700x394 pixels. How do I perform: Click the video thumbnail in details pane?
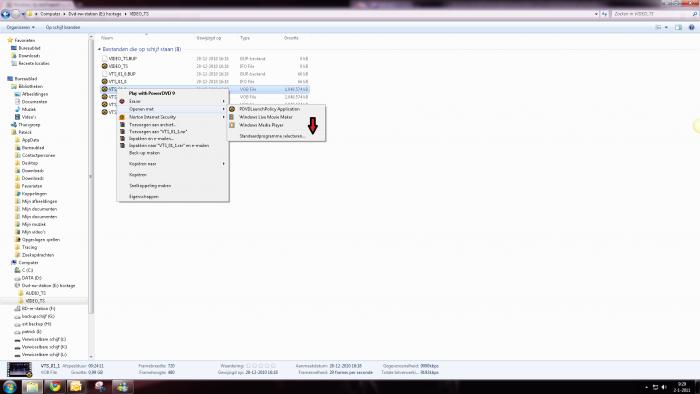point(19,370)
